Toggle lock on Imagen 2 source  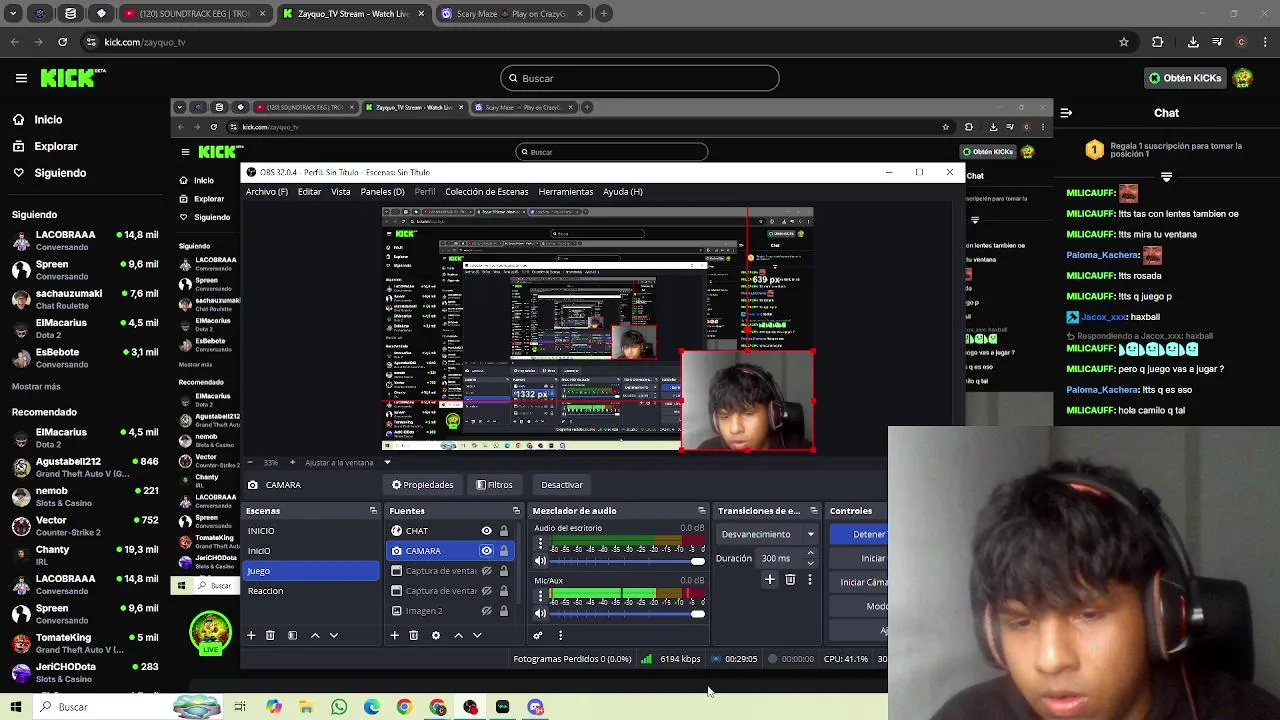pyautogui.click(x=504, y=611)
